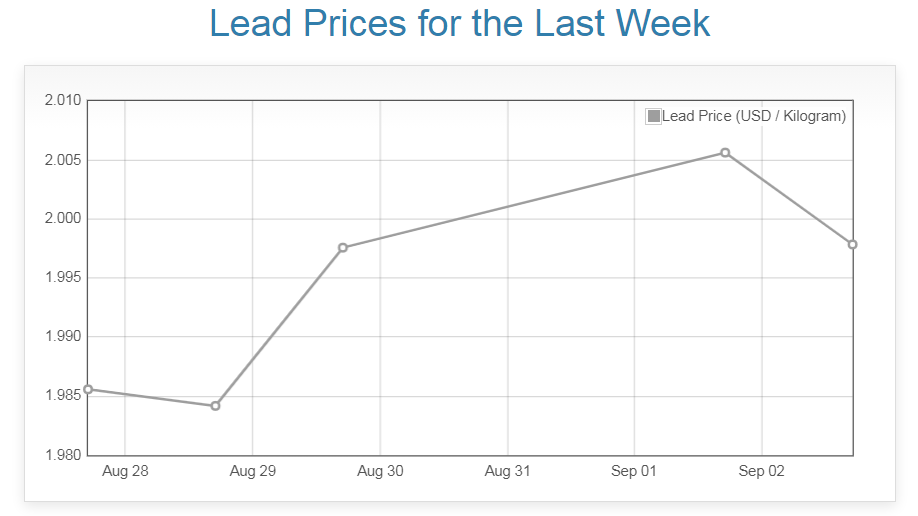Click the Aug 30 date label
The width and height of the screenshot is (918, 516).
click(380, 471)
